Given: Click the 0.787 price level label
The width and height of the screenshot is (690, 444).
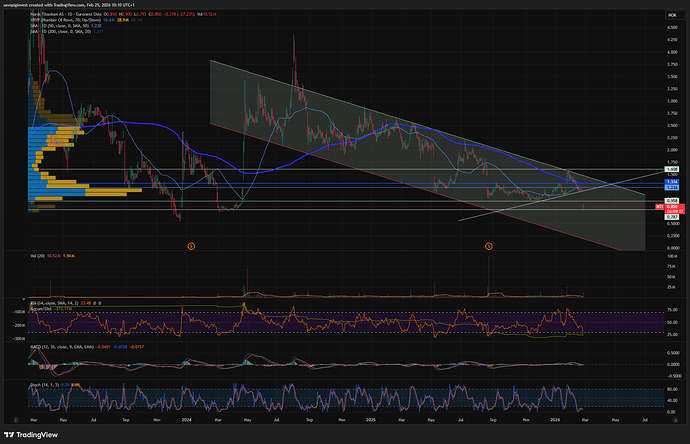Looking at the screenshot, I should coord(672,215).
